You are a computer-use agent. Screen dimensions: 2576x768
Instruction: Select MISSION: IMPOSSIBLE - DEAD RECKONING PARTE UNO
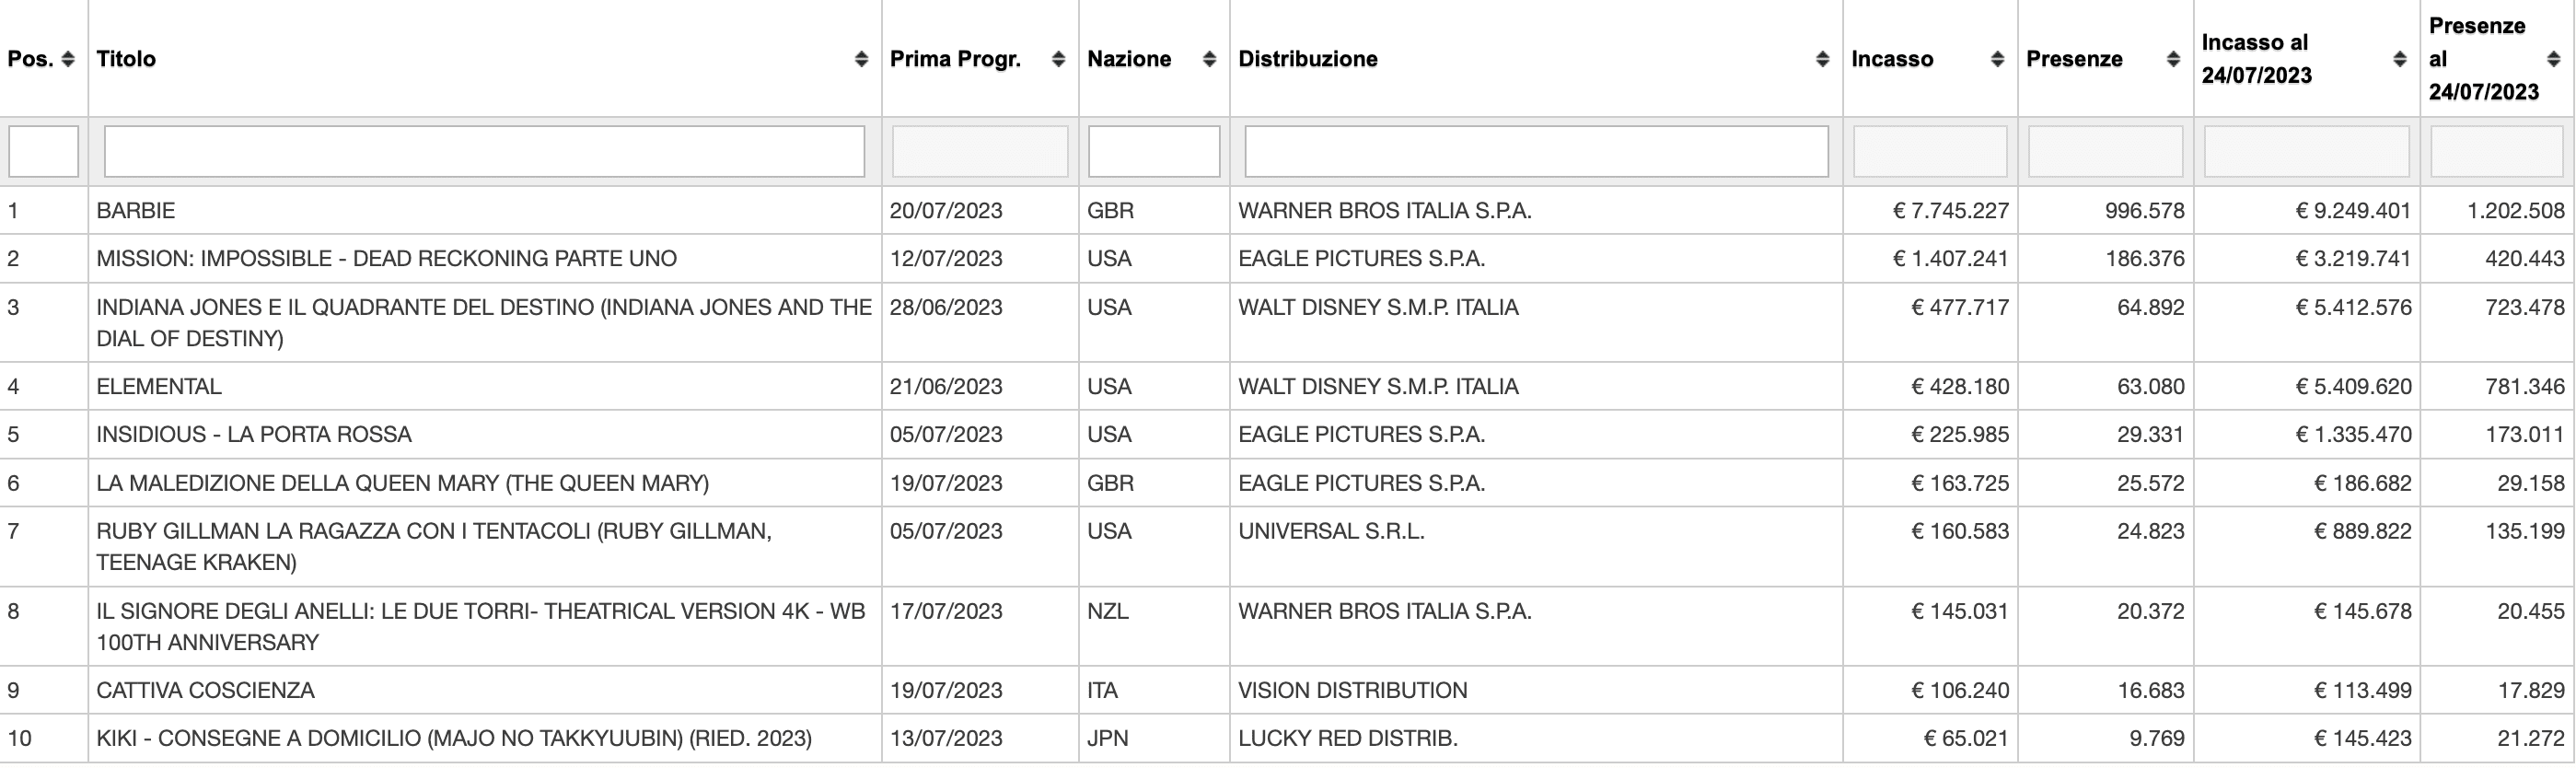click(x=386, y=259)
